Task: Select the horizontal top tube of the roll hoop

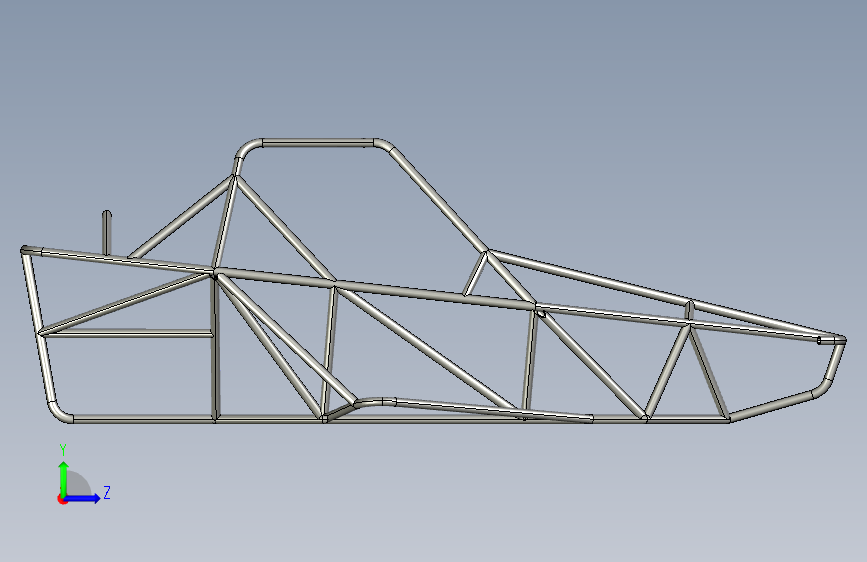Action: coord(318,143)
